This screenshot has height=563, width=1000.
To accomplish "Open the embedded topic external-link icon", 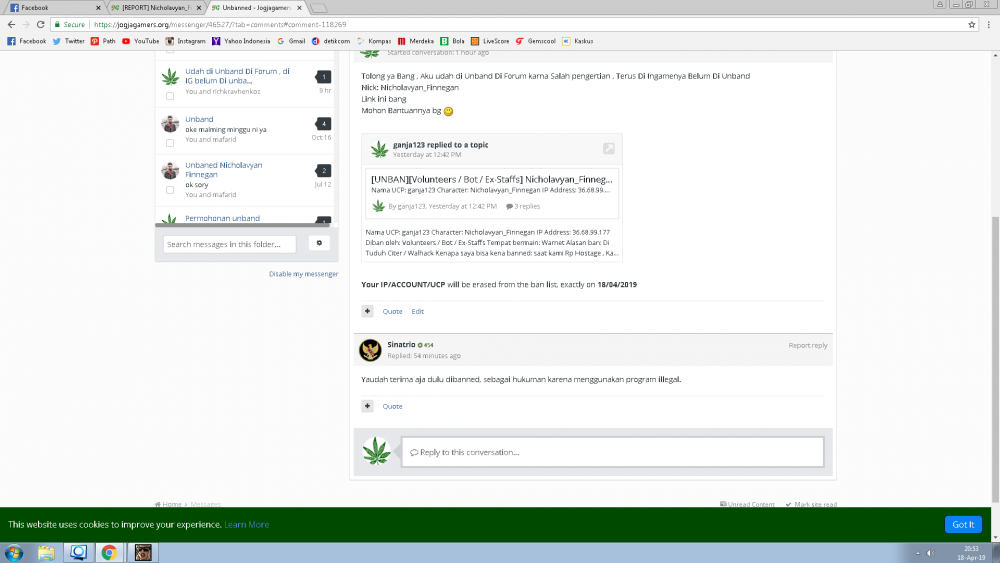I will 608,149.
